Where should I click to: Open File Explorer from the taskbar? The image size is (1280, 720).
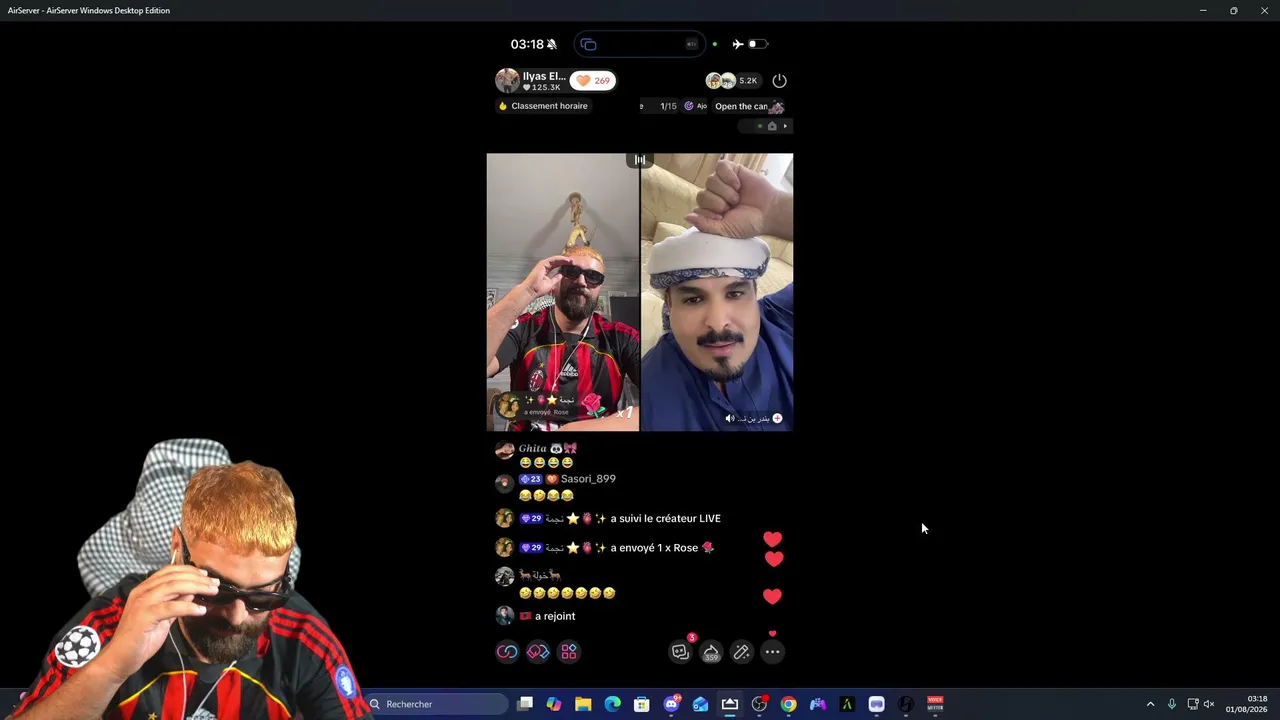(583, 704)
